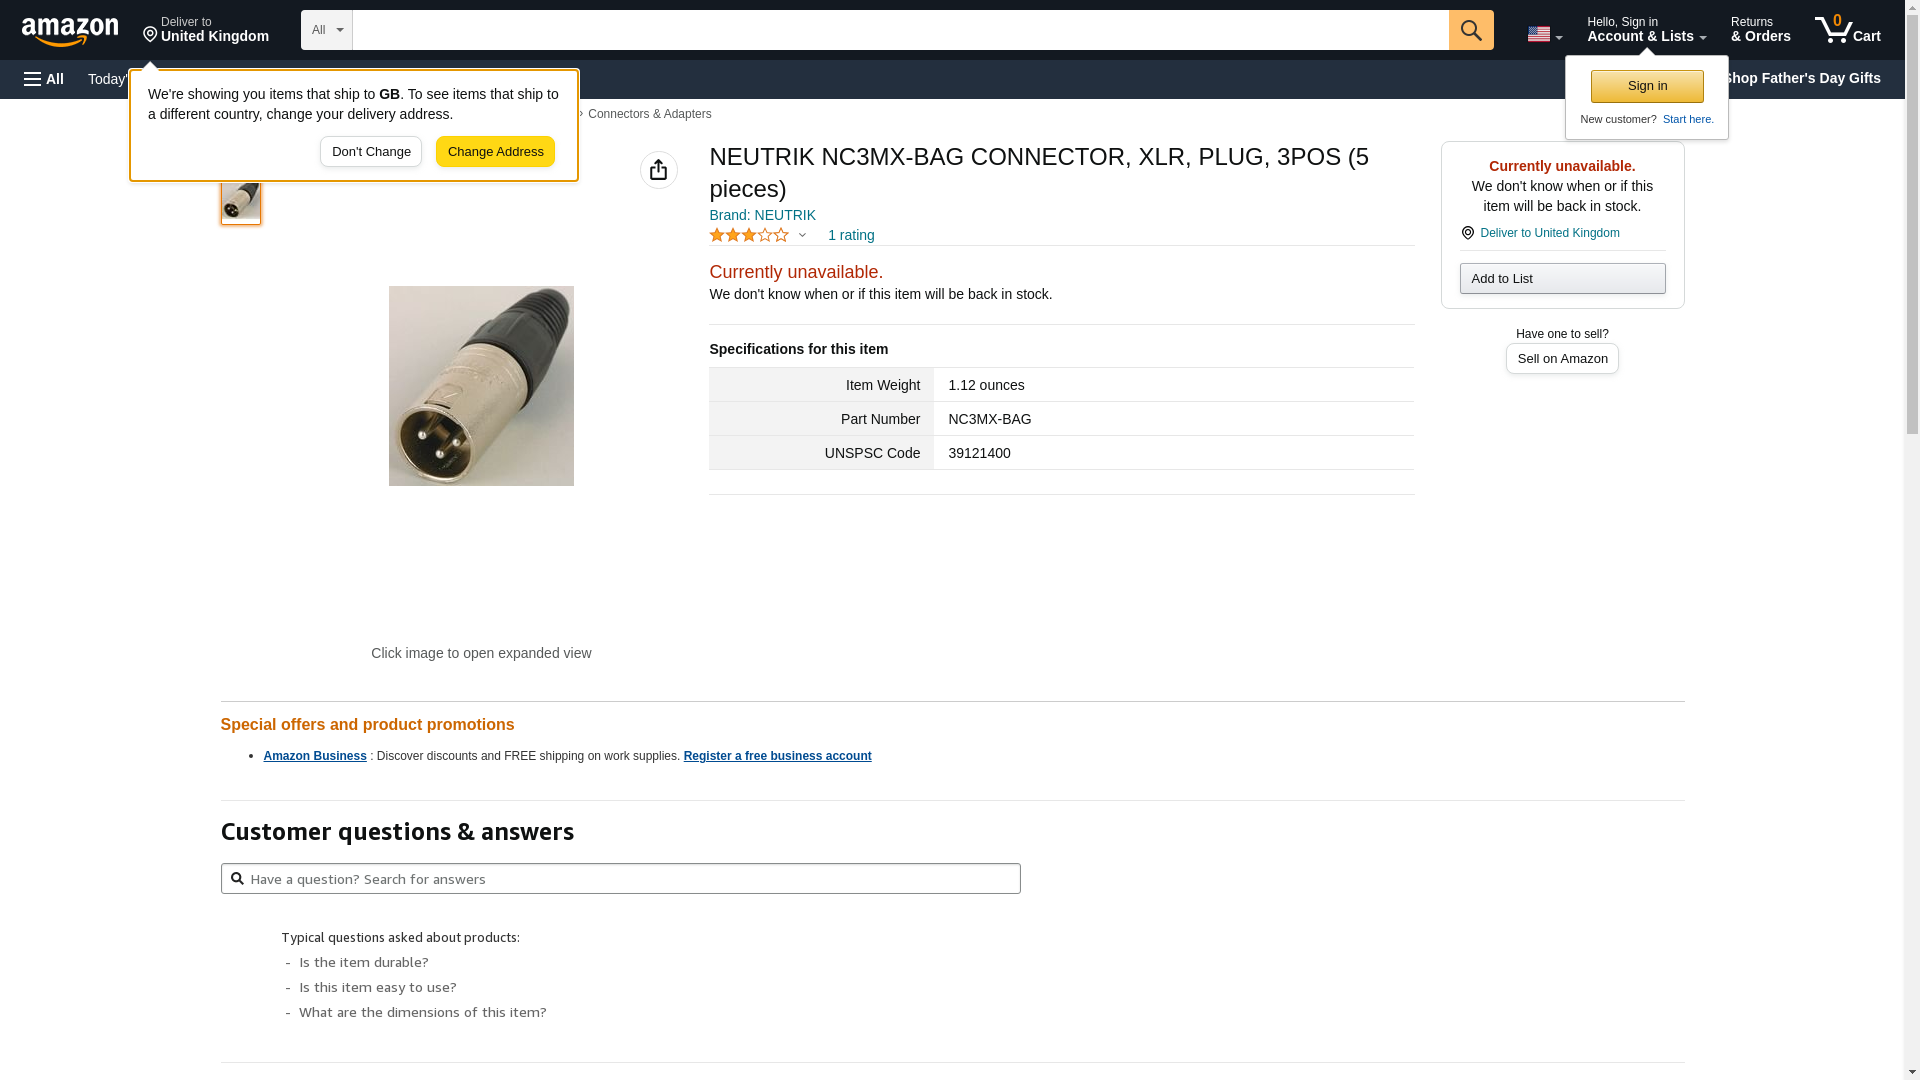Open Shop Father's Day Gifts link

tap(1801, 78)
